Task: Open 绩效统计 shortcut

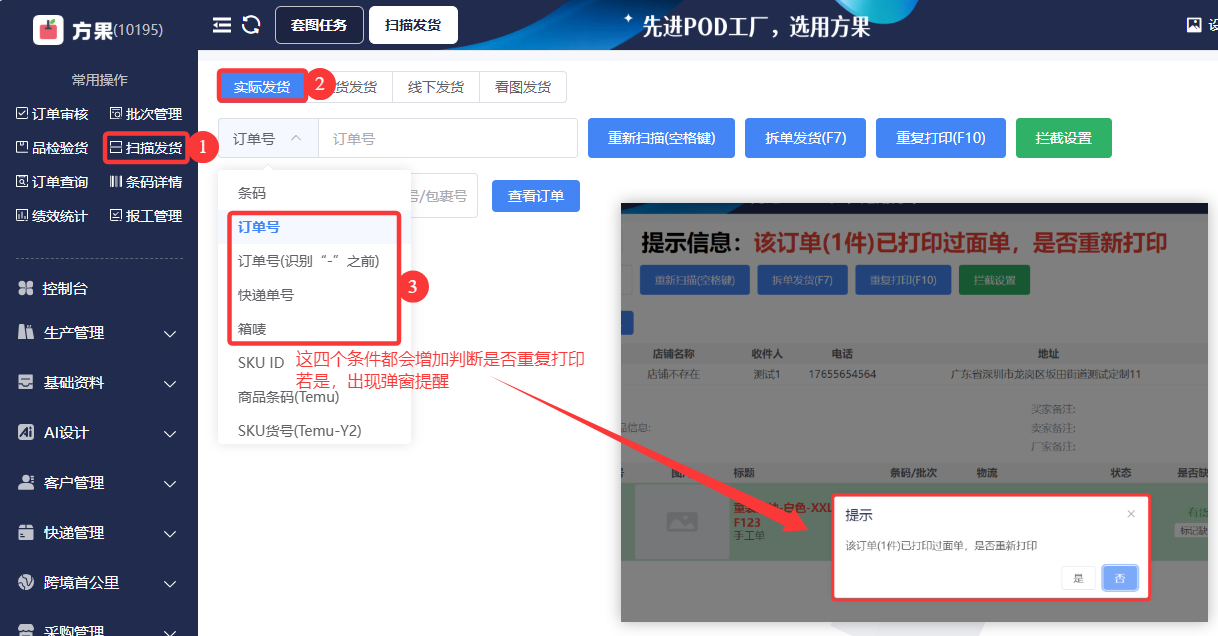Action: [52, 216]
